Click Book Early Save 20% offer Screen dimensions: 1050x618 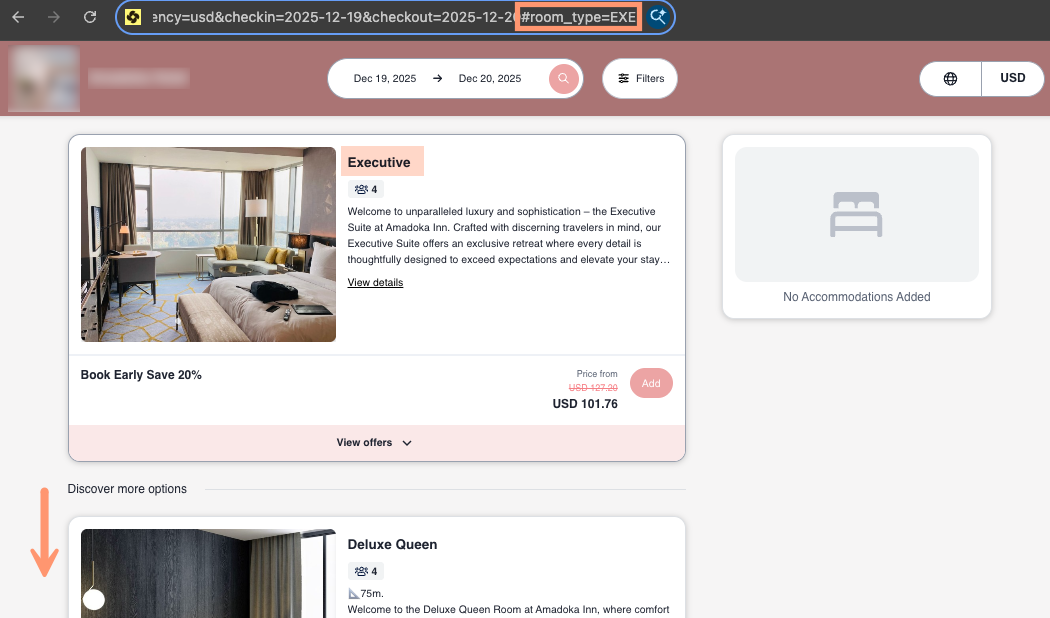141,375
